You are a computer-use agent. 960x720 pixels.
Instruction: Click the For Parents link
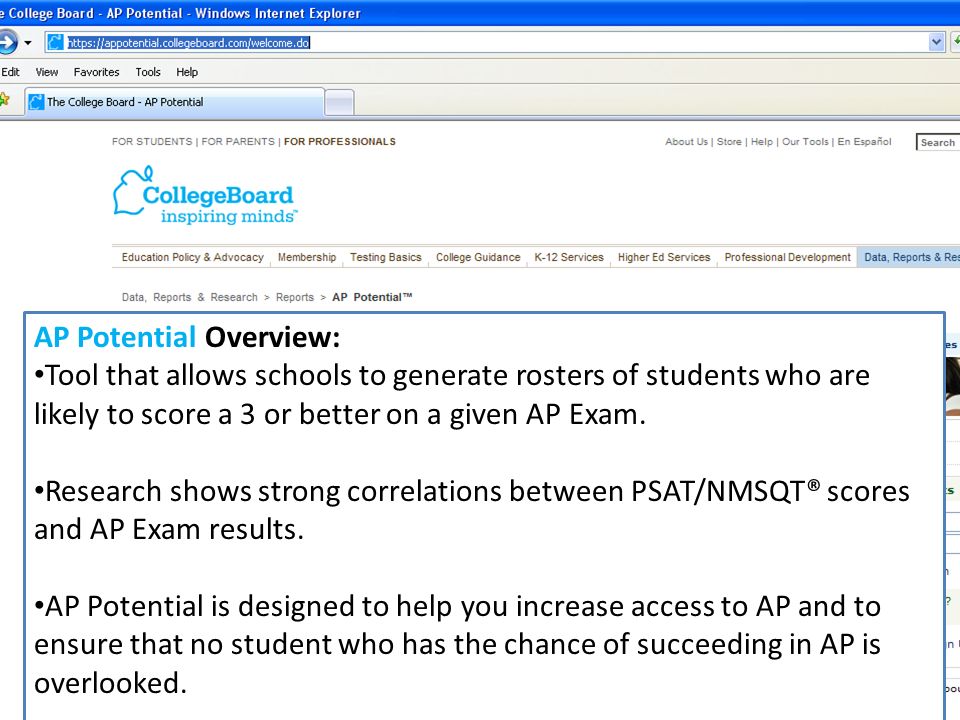click(238, 141)
